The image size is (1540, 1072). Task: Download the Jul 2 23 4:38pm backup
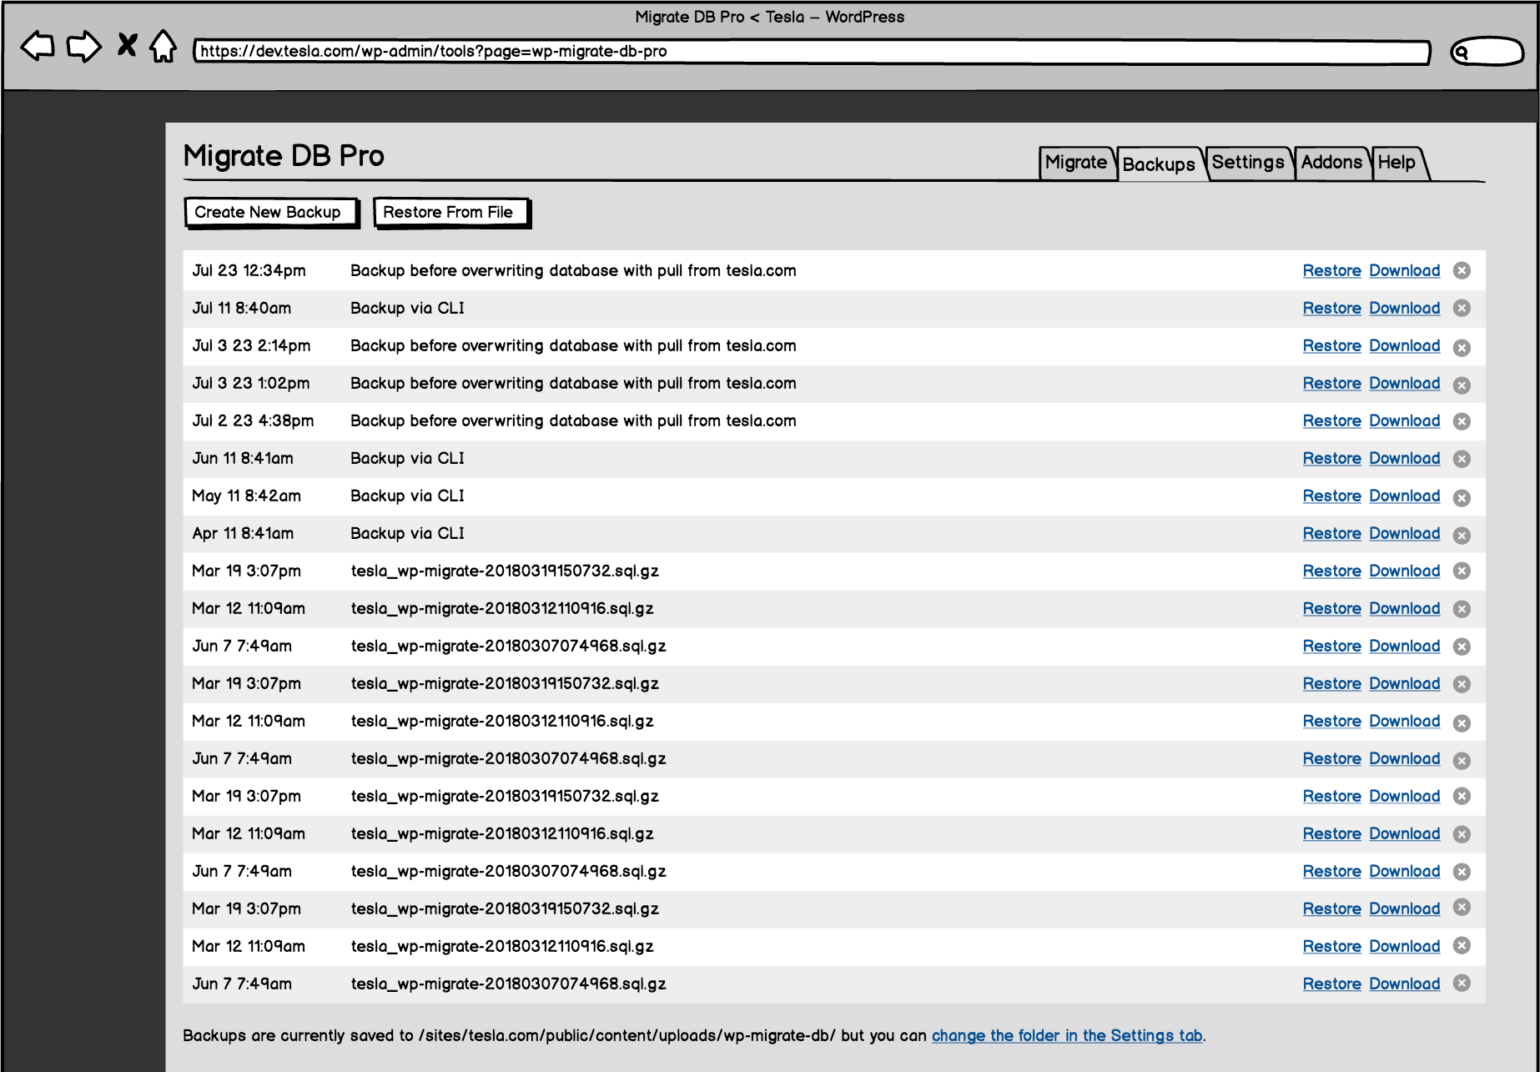1404,421
